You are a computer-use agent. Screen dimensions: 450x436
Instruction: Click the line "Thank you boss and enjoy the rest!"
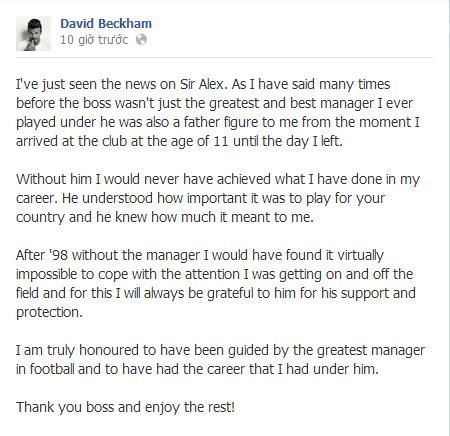125,407
